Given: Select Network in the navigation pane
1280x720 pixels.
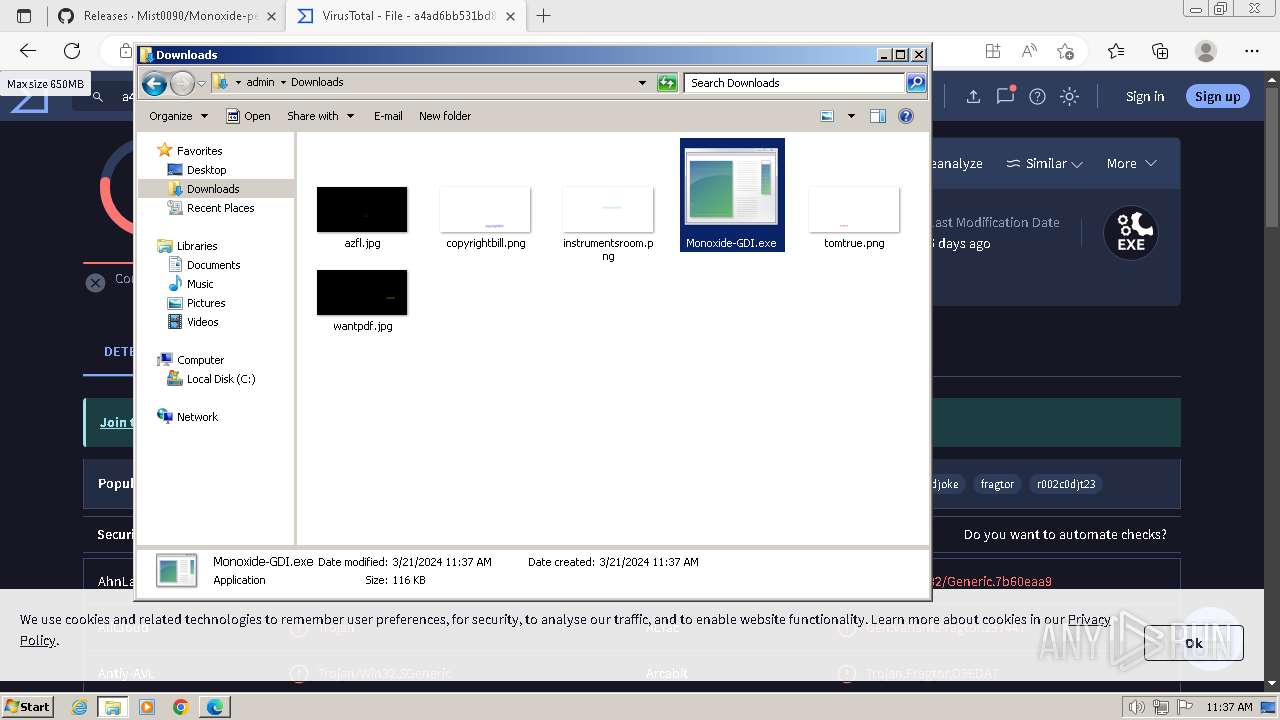Looking at the screenshot, I should (x=197, y=417).
